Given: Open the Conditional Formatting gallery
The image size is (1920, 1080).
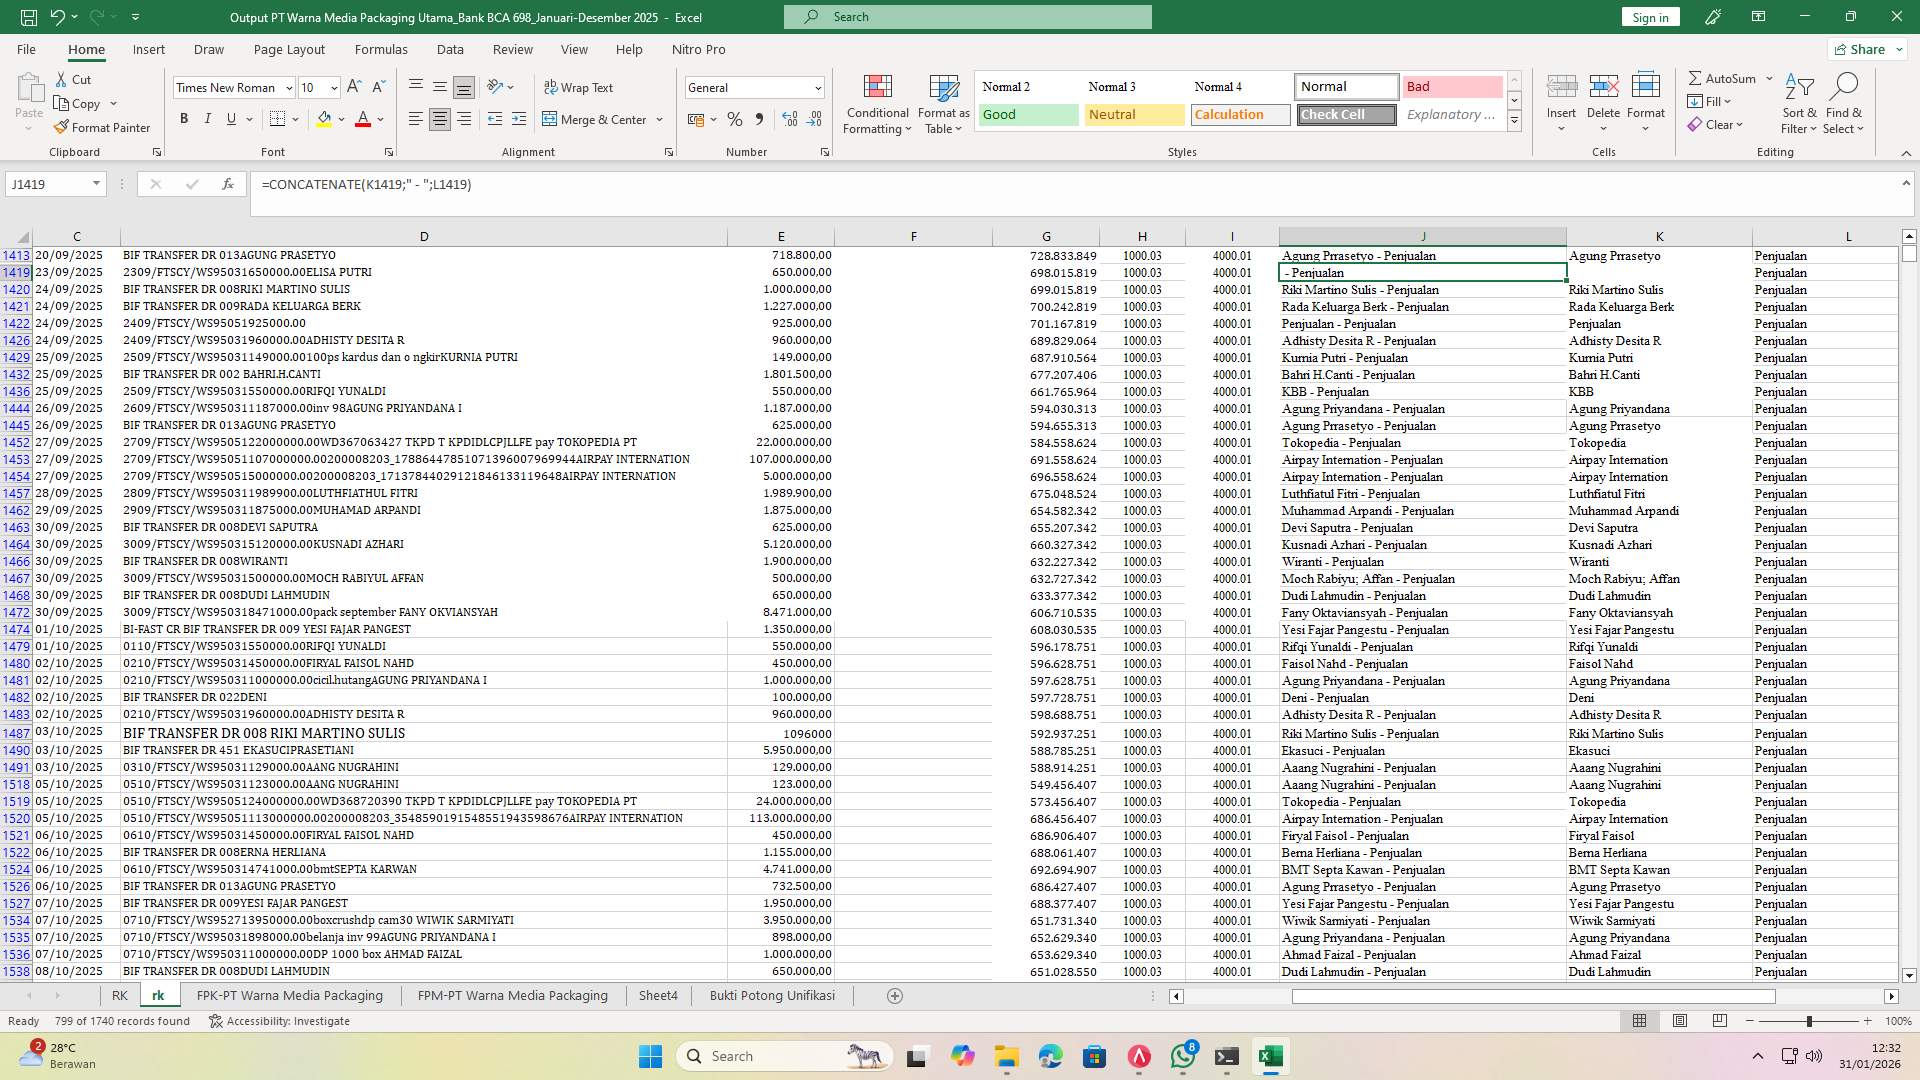Looking at the screenshot, I should point(877,104).
